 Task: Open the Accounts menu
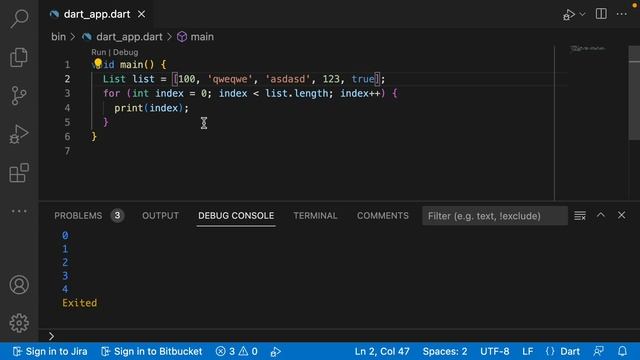(19, 284)
